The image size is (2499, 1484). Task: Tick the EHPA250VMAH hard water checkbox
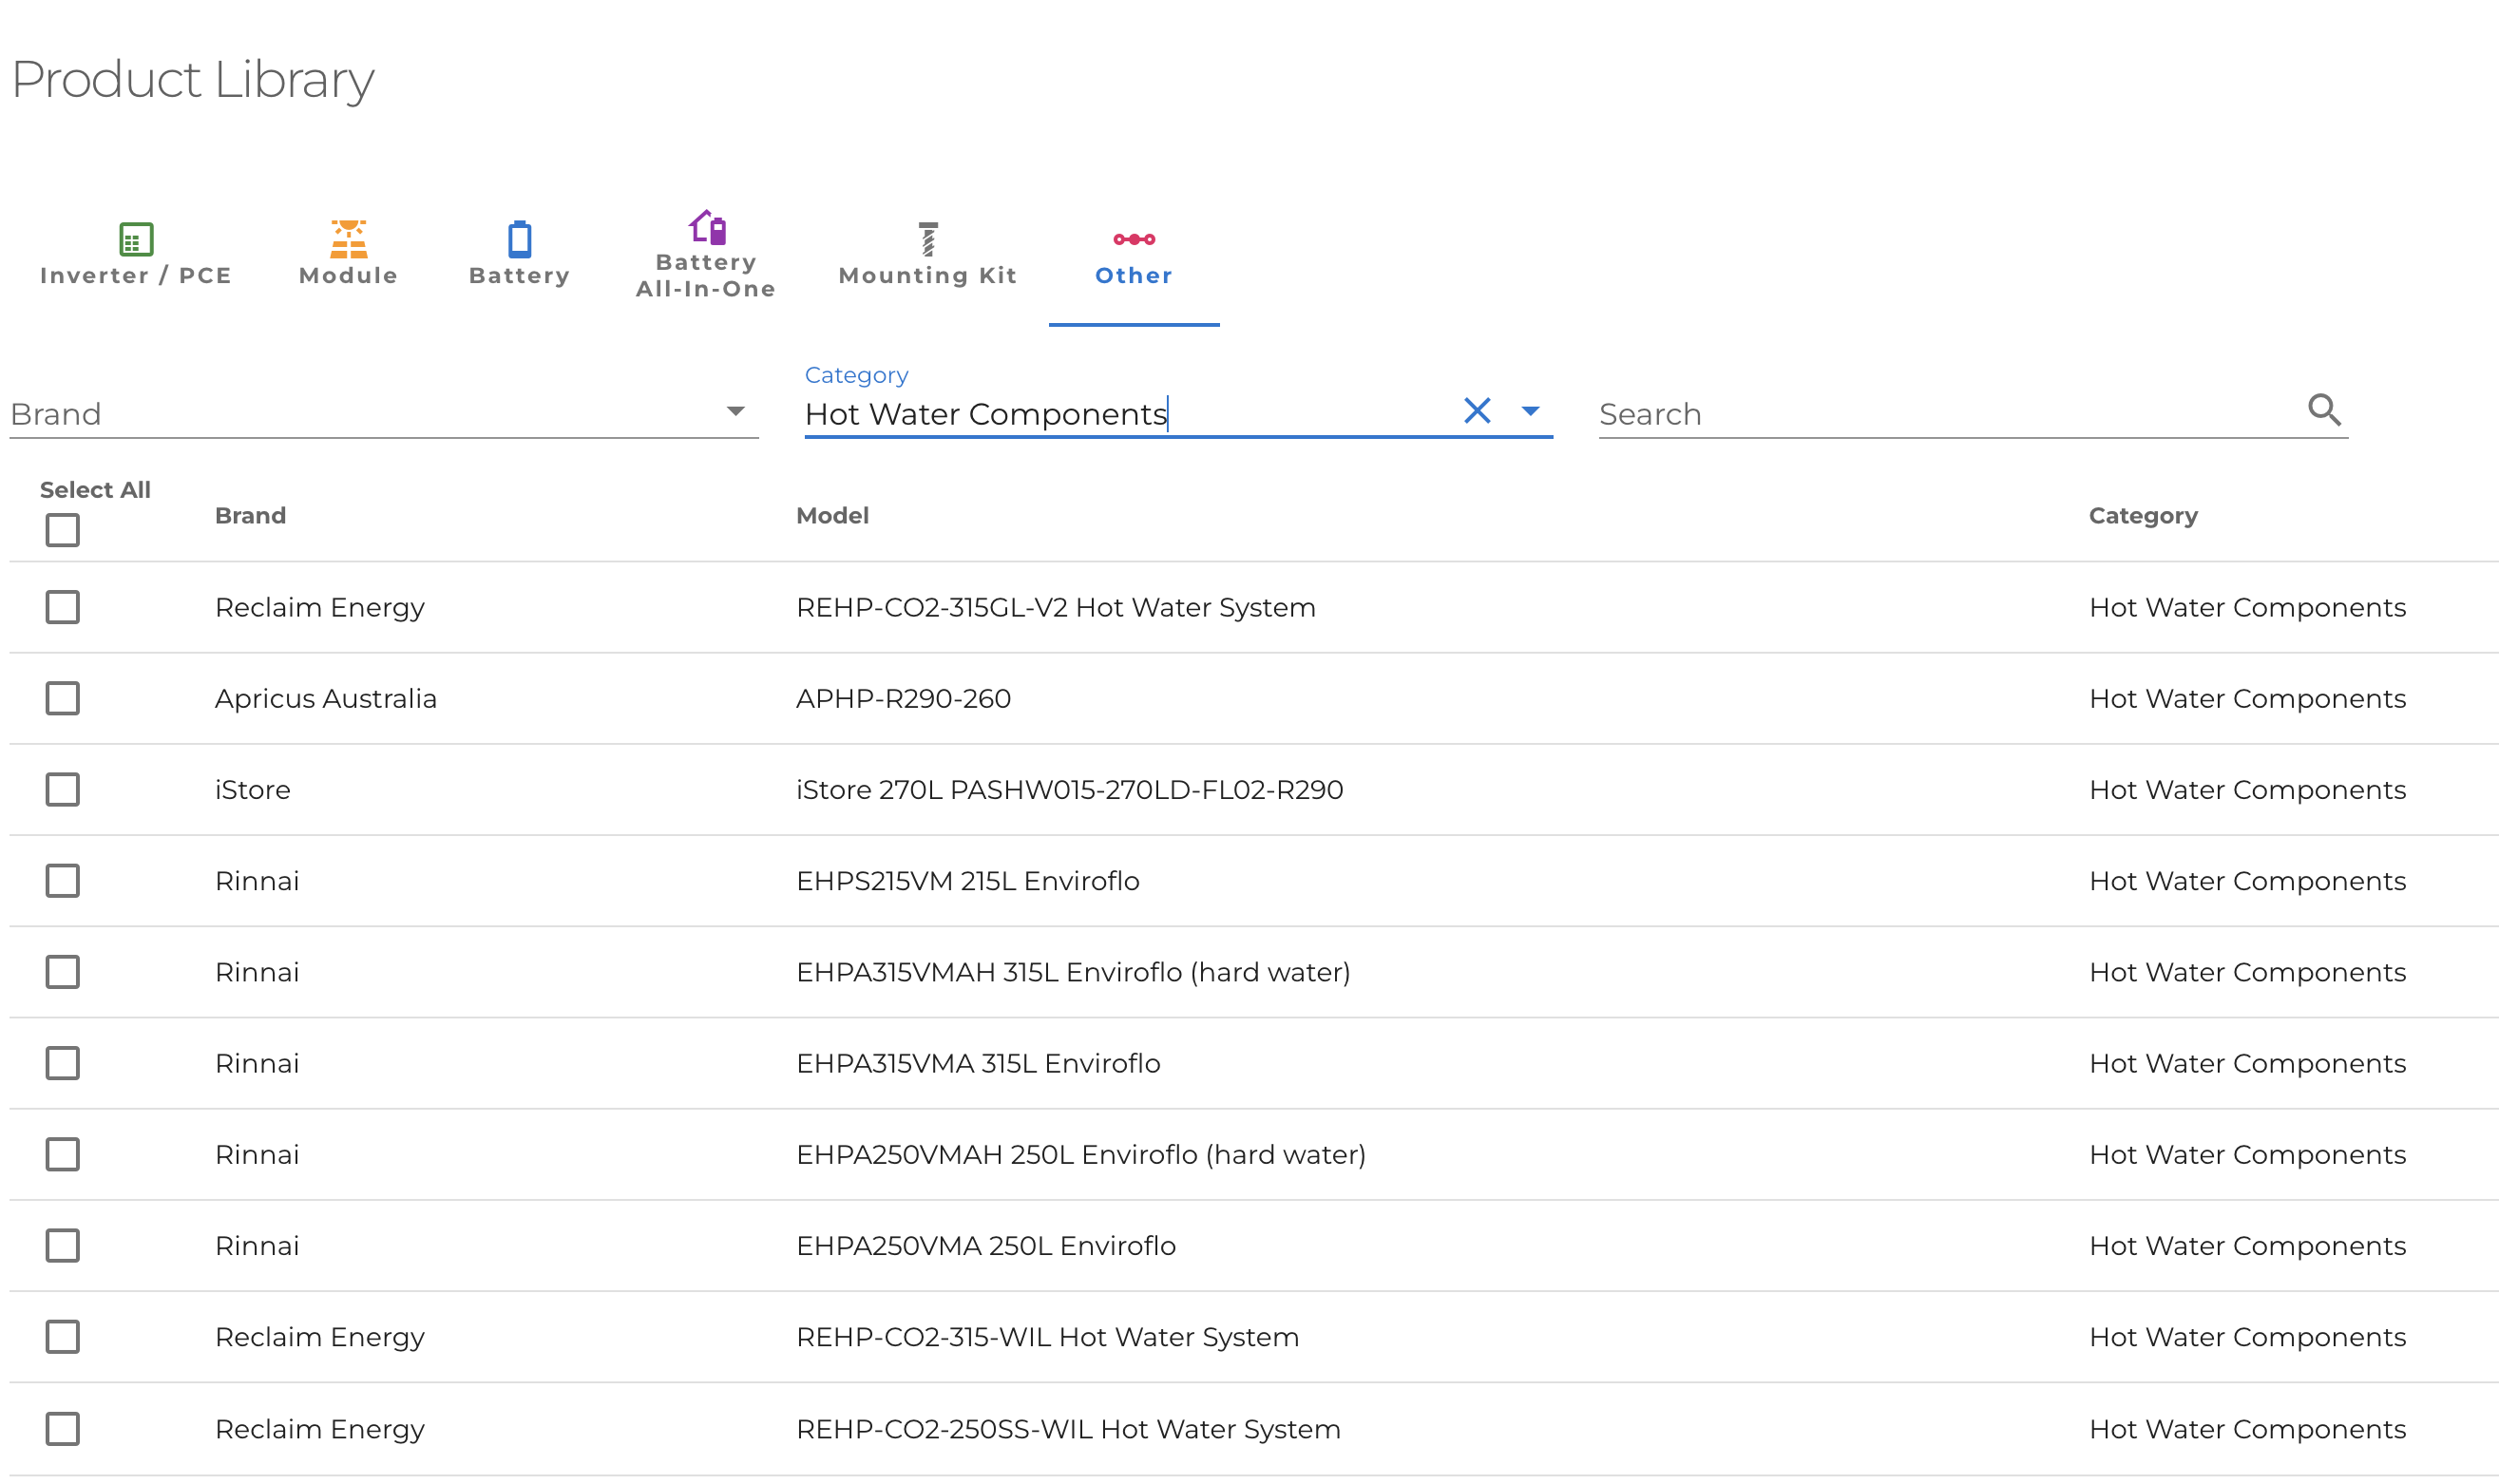pyautogui.click(x=62, y=1154)
